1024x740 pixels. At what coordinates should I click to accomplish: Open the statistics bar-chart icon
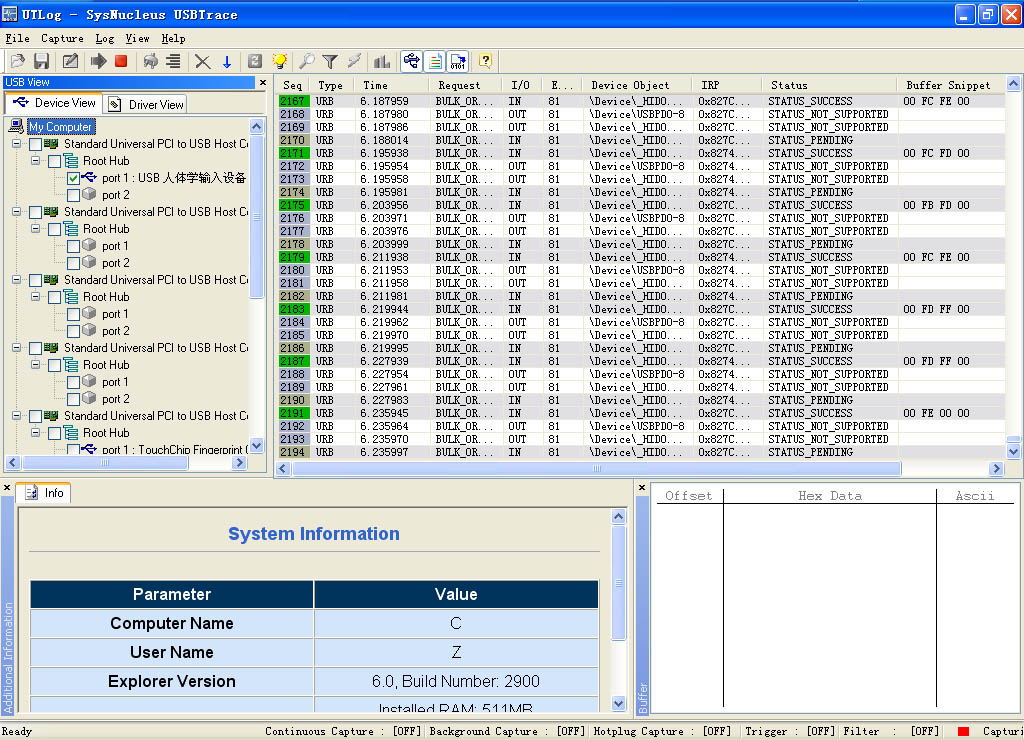point(381,61)
